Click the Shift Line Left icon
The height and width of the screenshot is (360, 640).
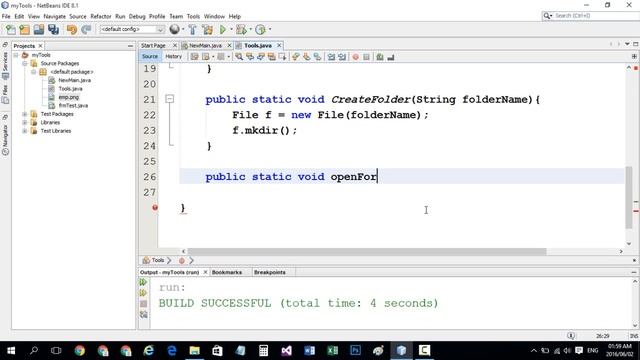(331, 57)
